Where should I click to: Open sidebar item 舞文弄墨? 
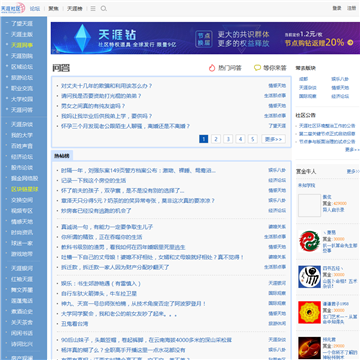pos(22,290)
